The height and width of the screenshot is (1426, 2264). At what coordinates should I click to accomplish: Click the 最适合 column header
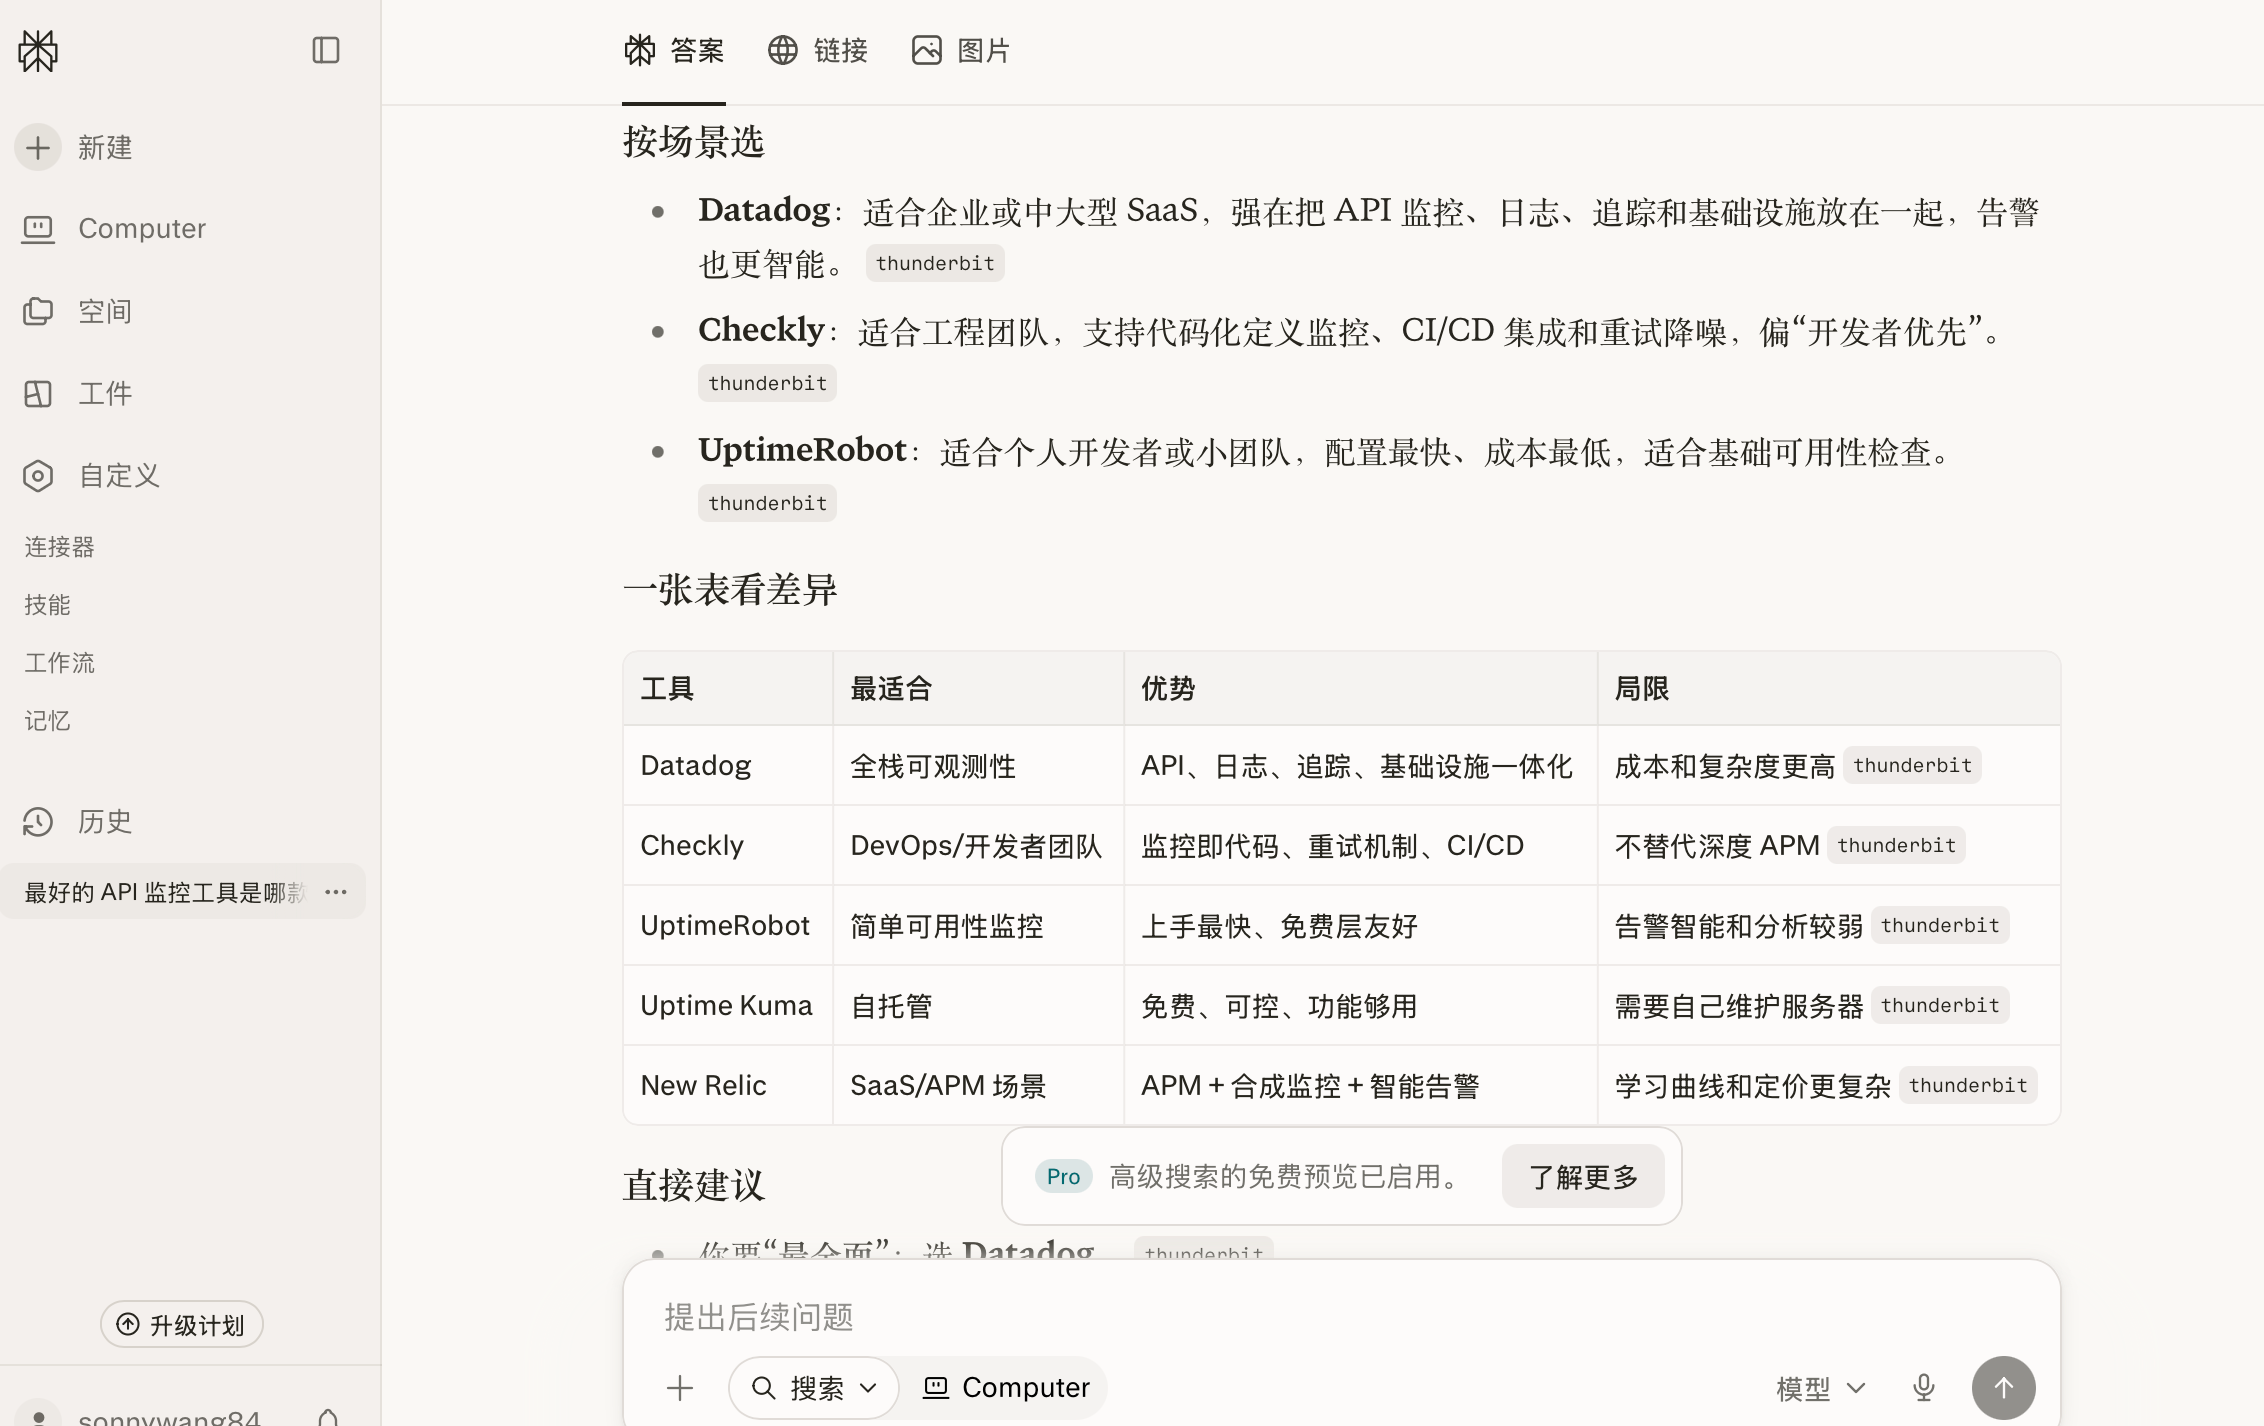[978, 688]
